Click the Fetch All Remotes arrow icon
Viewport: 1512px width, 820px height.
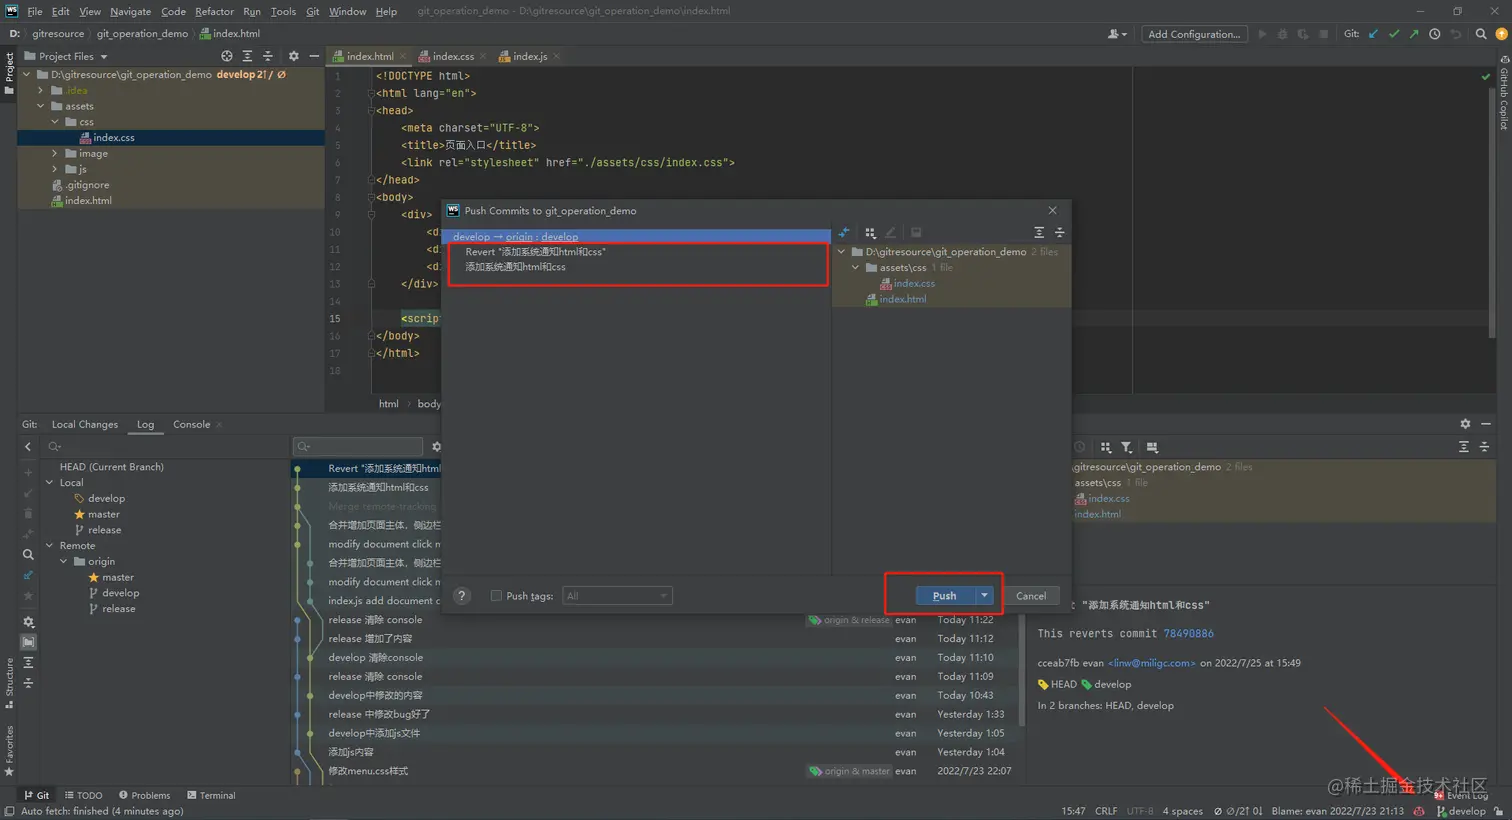coord(28,575)
